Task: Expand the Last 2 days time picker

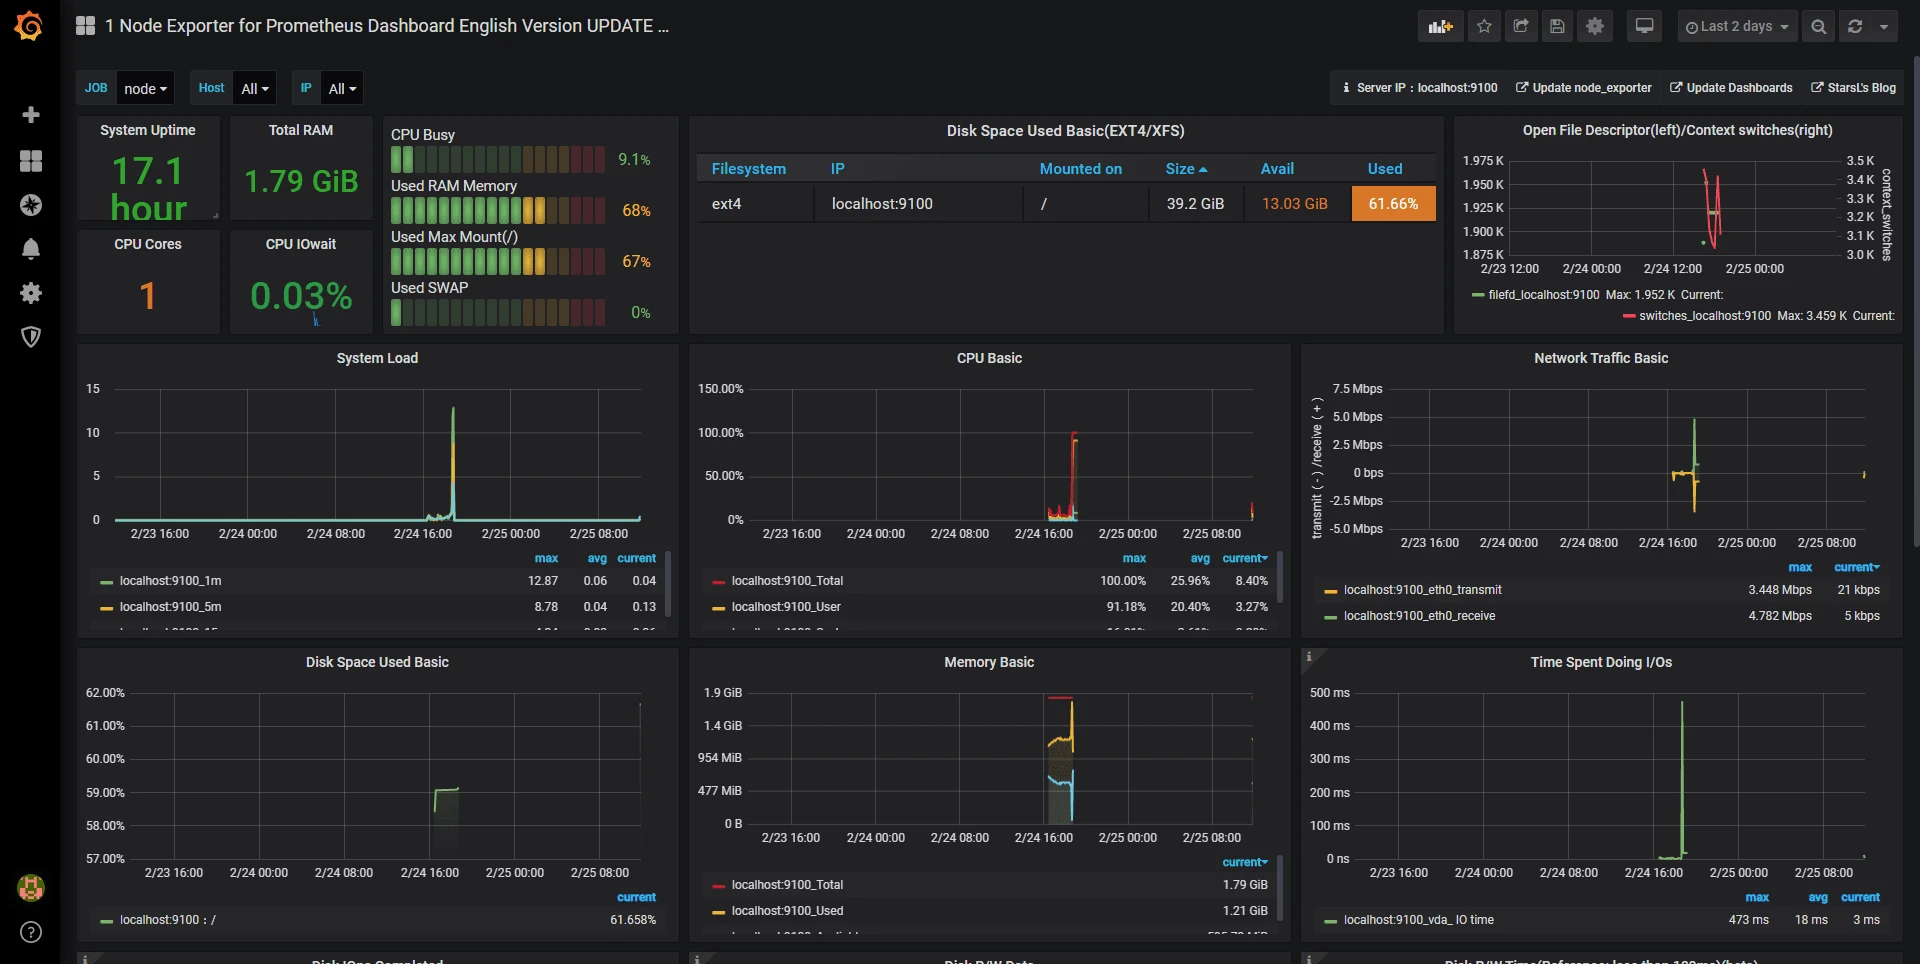Action: pos(1737,27)
